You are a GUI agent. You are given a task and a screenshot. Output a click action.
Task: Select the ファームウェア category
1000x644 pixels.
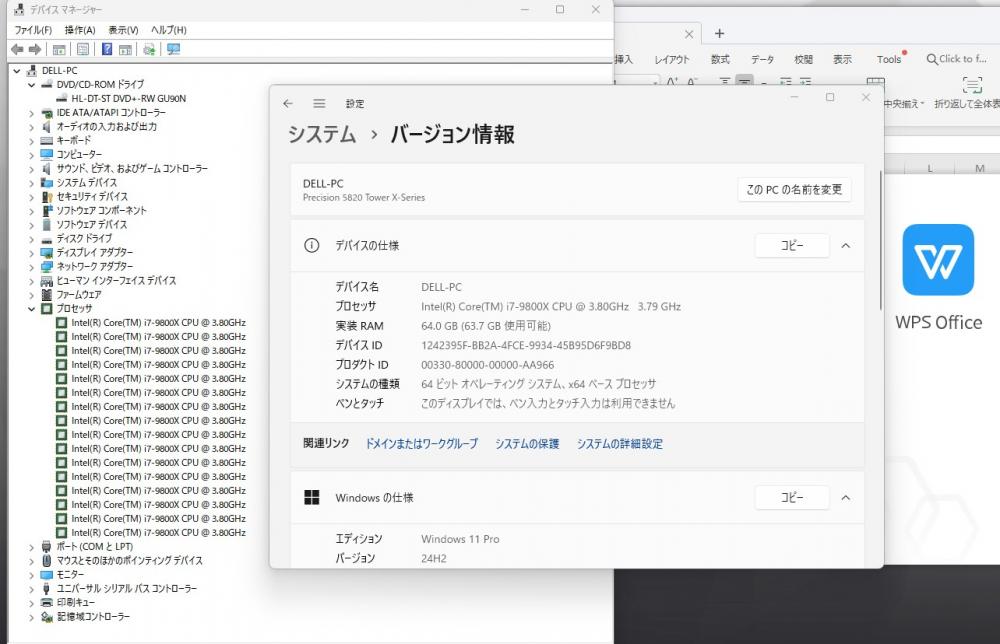tap(78, 295)
